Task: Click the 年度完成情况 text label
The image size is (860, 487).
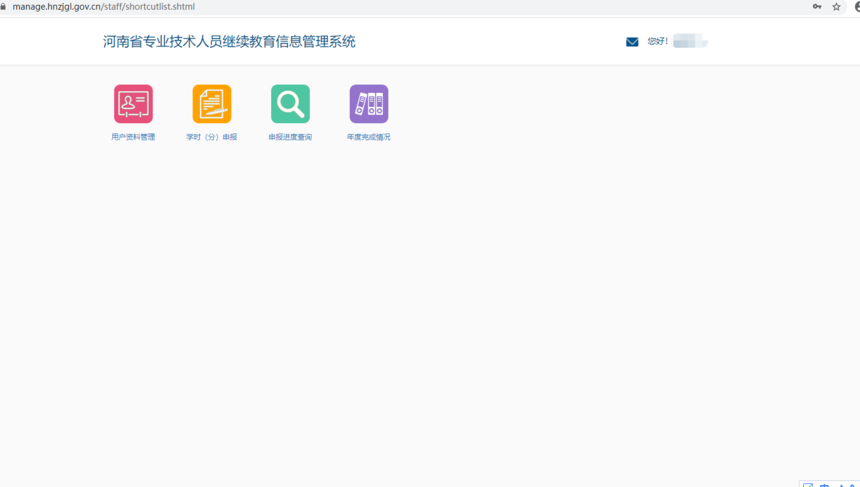Action: click(x=369, y=137)
